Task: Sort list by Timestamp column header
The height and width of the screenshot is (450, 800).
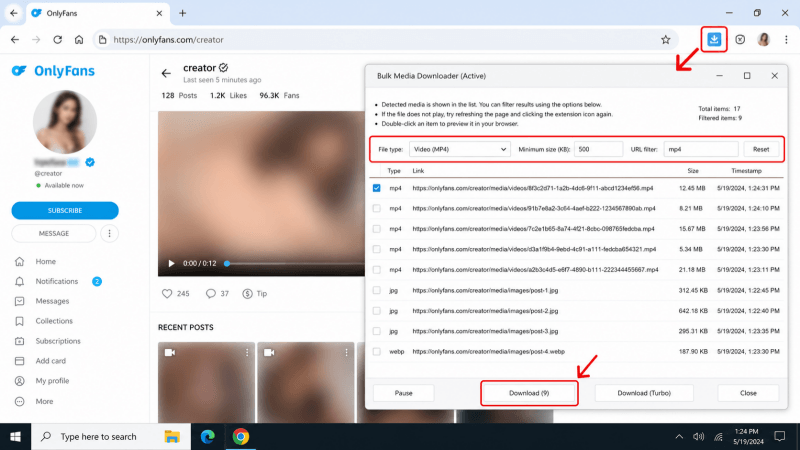Action: (x=746, y=171)
